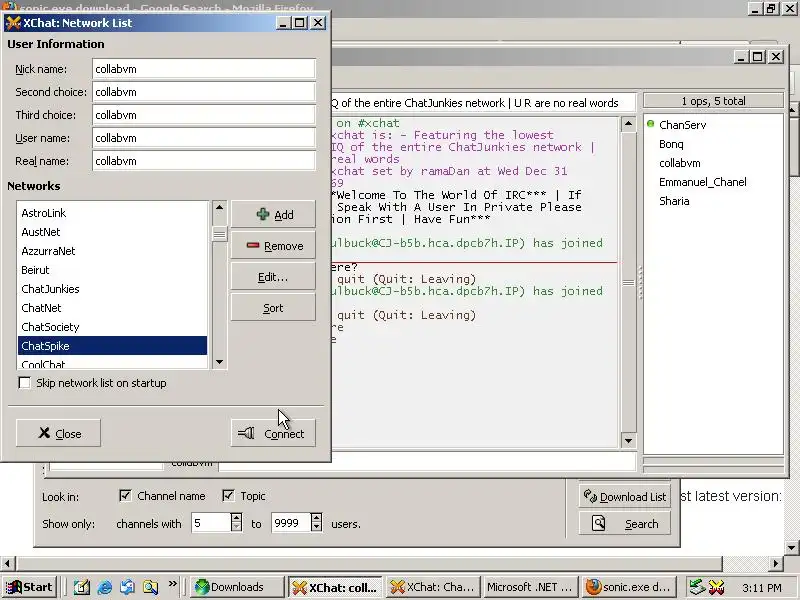Select AstroLink in the network list

(112, 213)
